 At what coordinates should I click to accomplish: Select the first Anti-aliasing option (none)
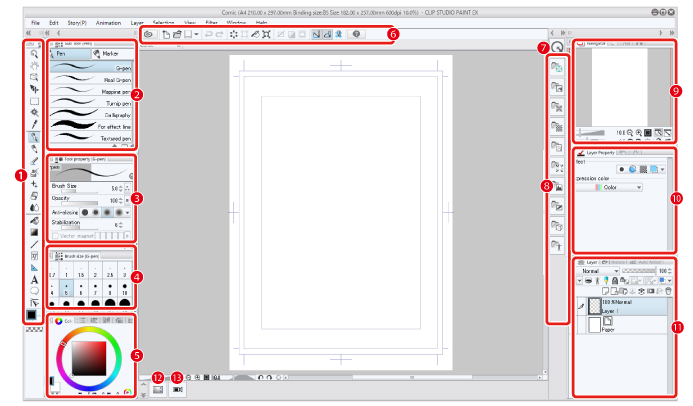coord(85,212)
